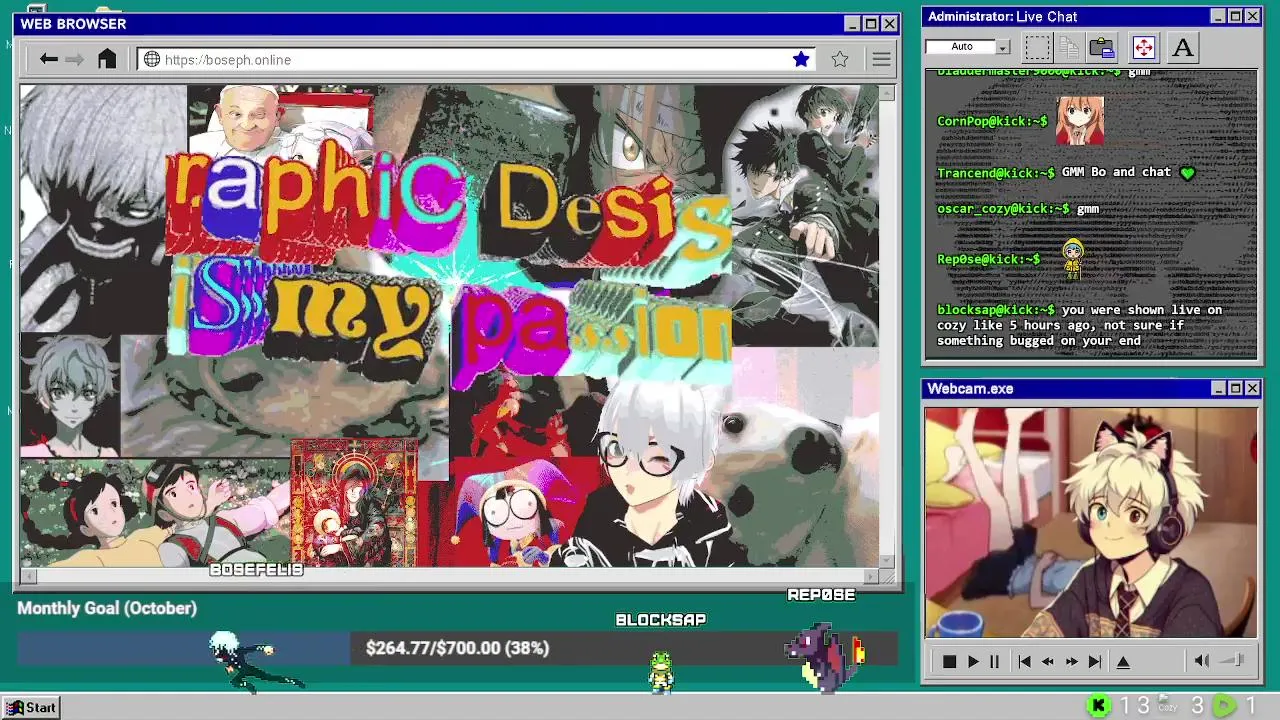Click oscar_cozy@kick username in chat
The image size is (1280, 720).
tap(1003, 209)
